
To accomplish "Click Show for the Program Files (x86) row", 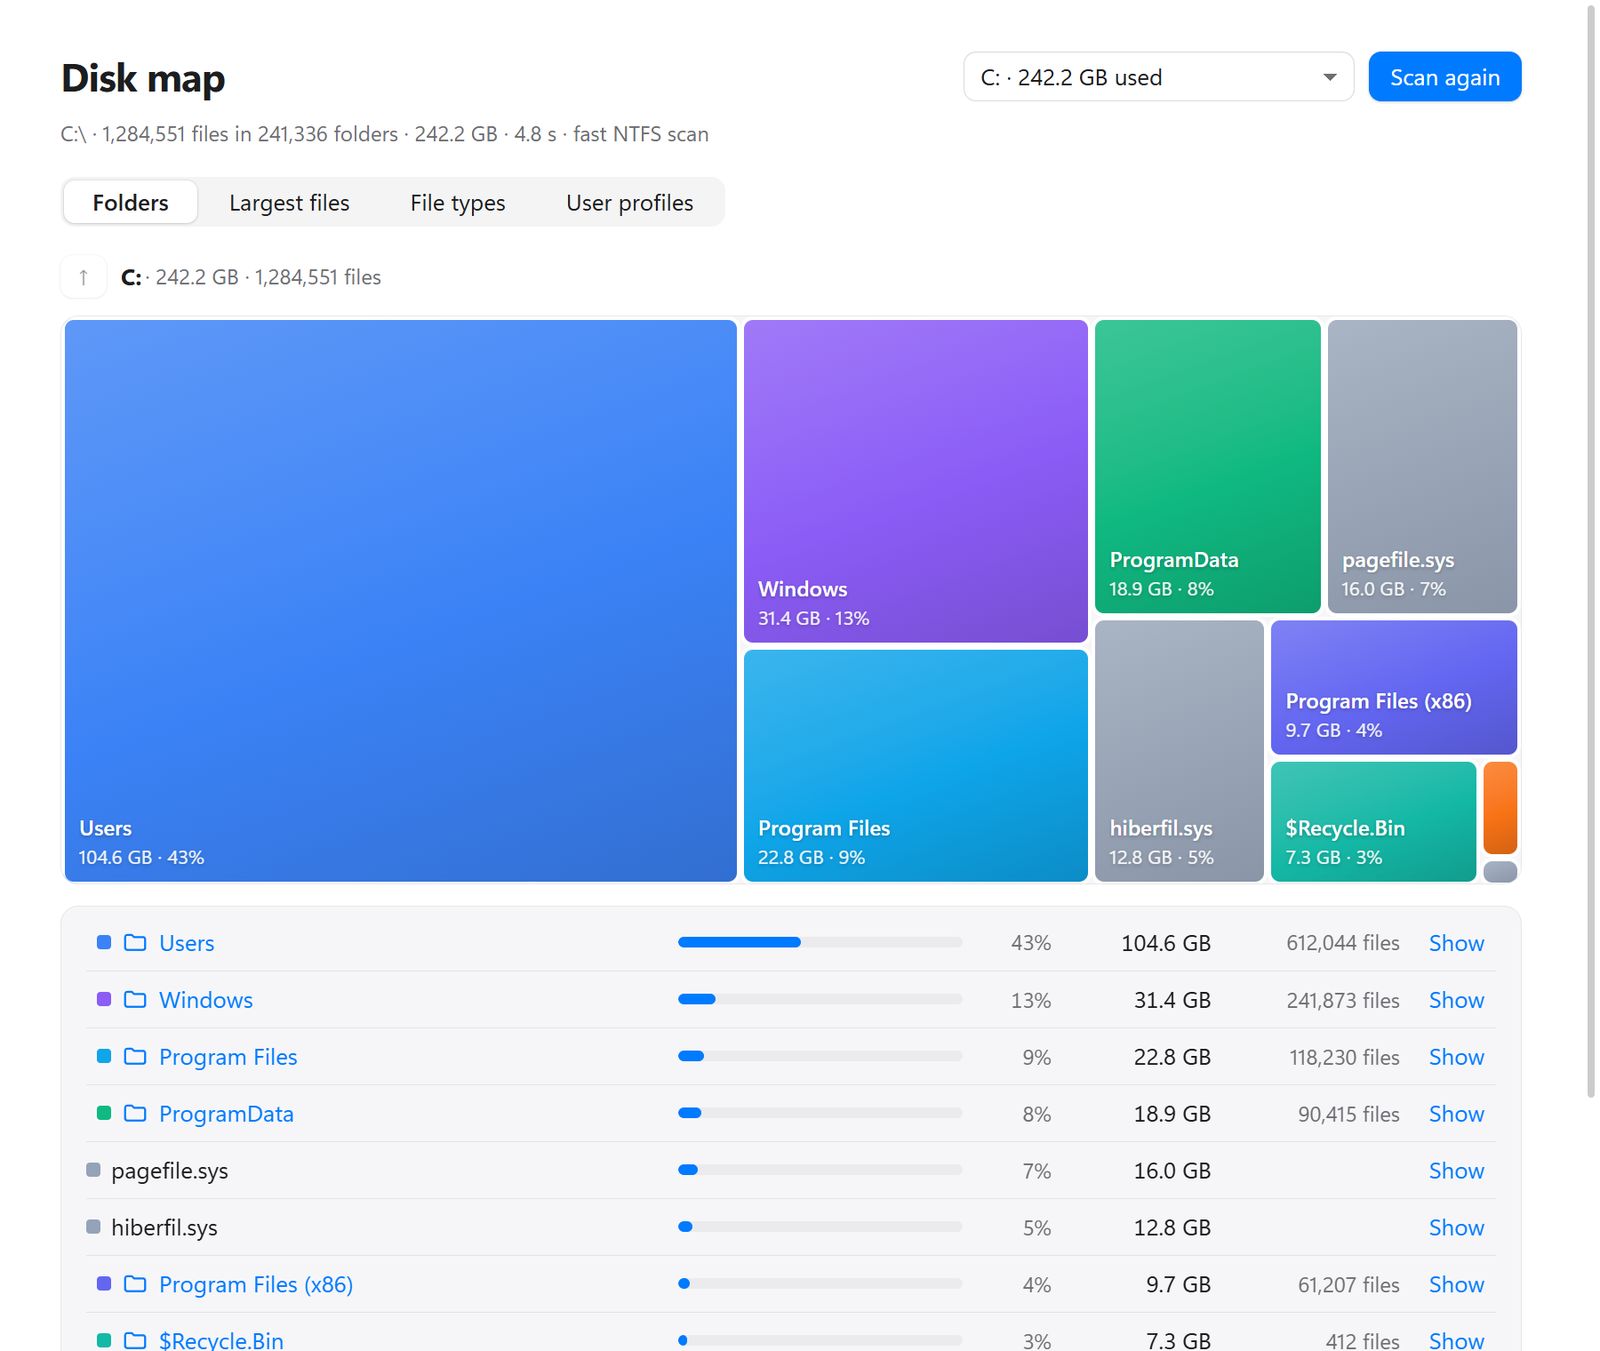I will click(1456, 1285).
